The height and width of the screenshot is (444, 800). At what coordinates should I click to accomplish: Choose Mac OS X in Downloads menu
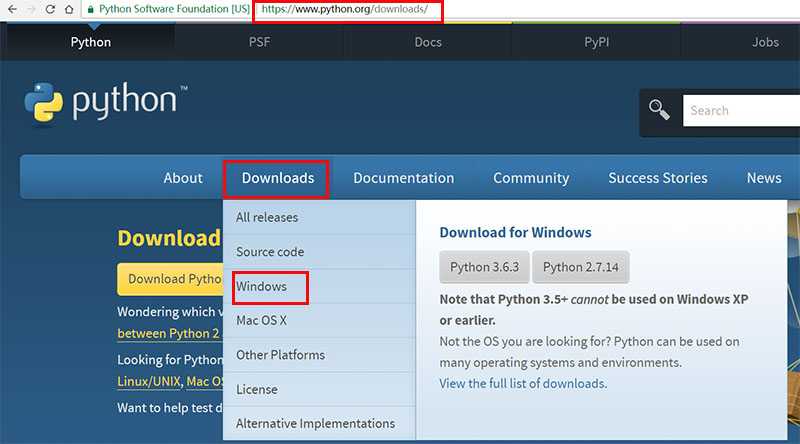[x=319, y=320]
